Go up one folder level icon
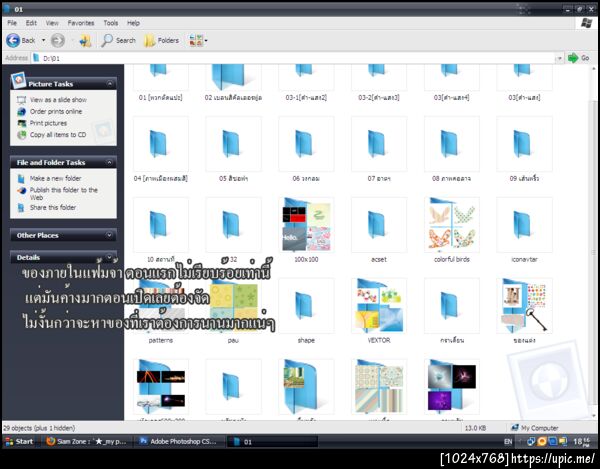Image resolution: width=600 pixels, height=469 pixels. (x=85, y=40)
